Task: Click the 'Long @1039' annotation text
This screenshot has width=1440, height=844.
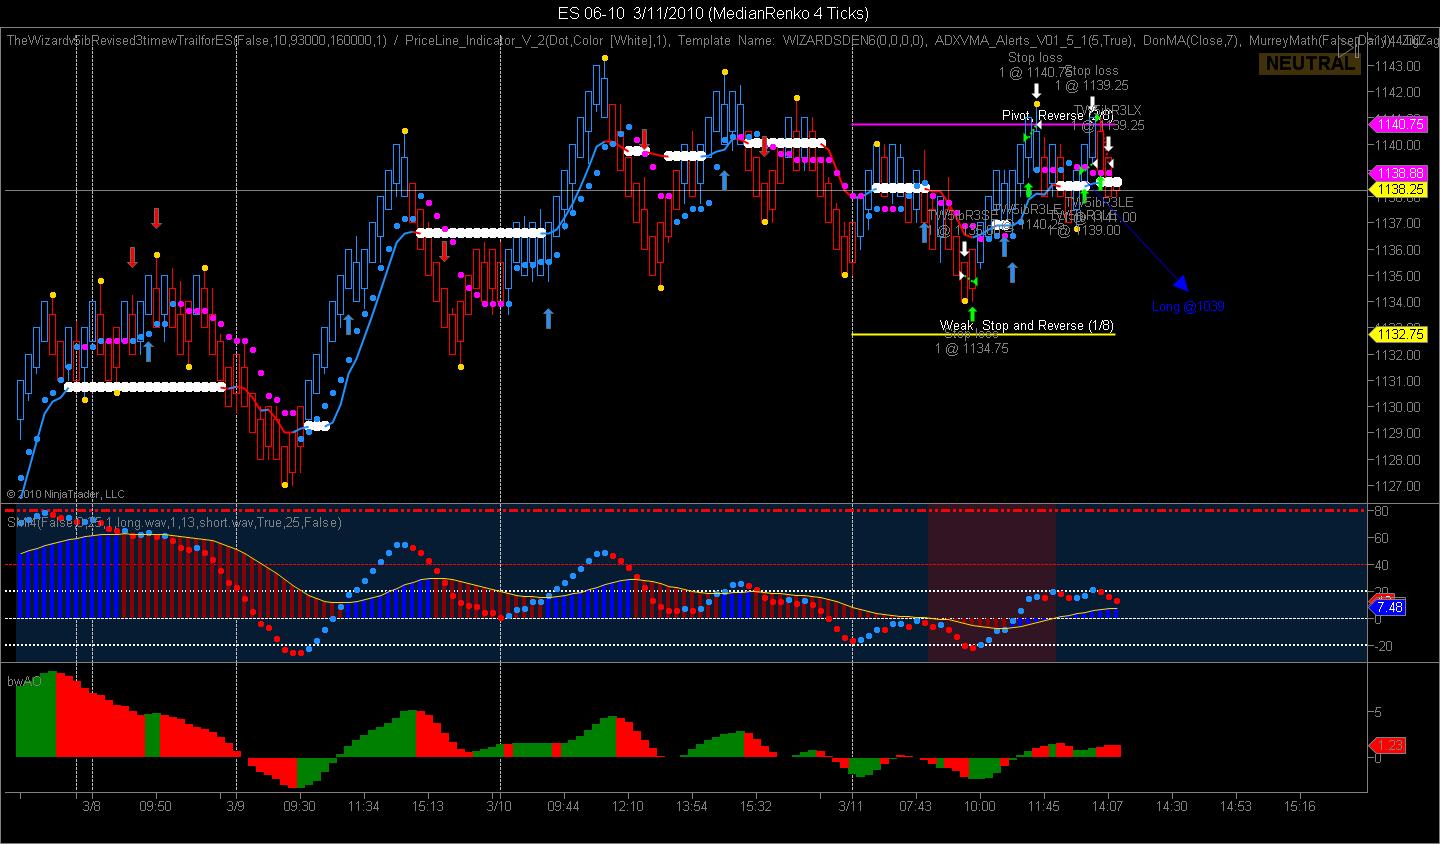Action: pos(1188,307)
